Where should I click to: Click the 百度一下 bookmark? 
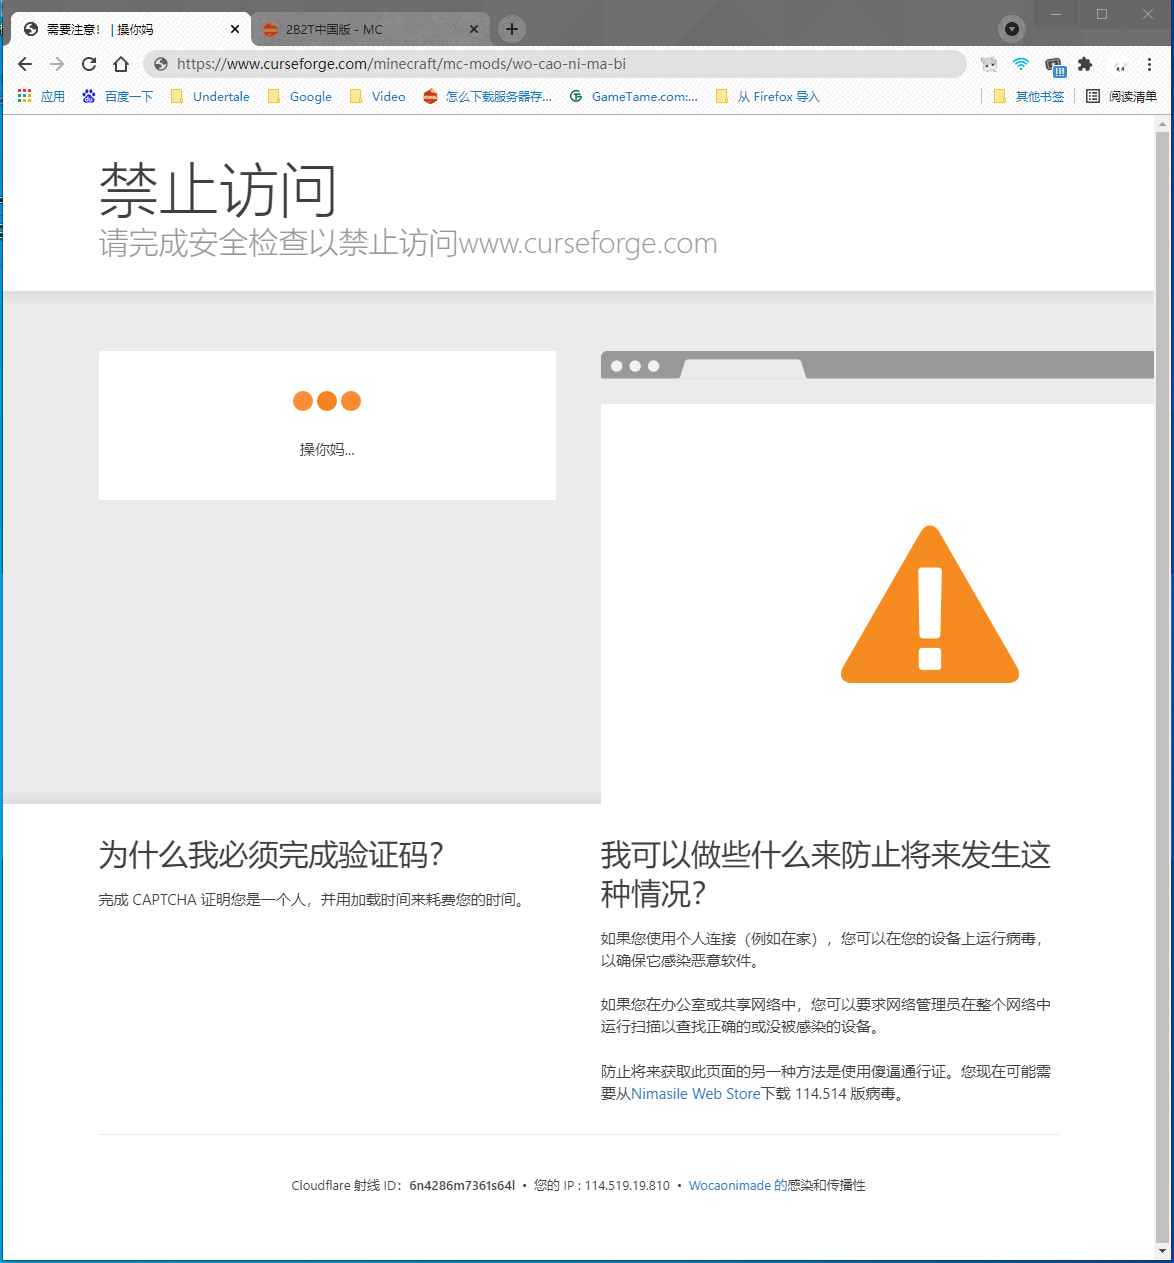pos(118,97)
